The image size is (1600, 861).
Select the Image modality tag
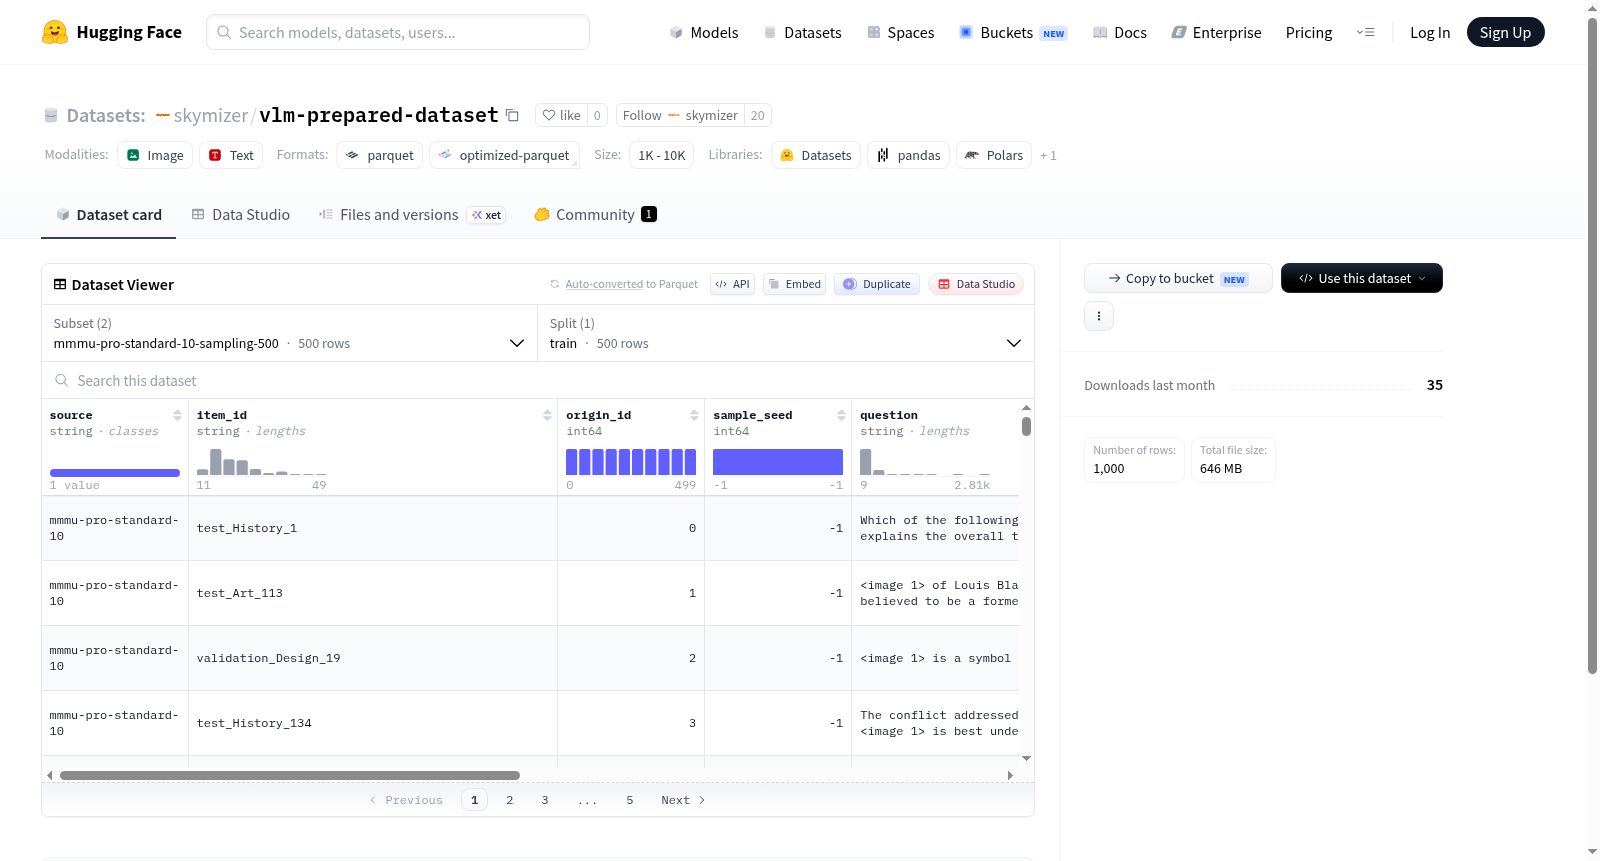[155, 155]
